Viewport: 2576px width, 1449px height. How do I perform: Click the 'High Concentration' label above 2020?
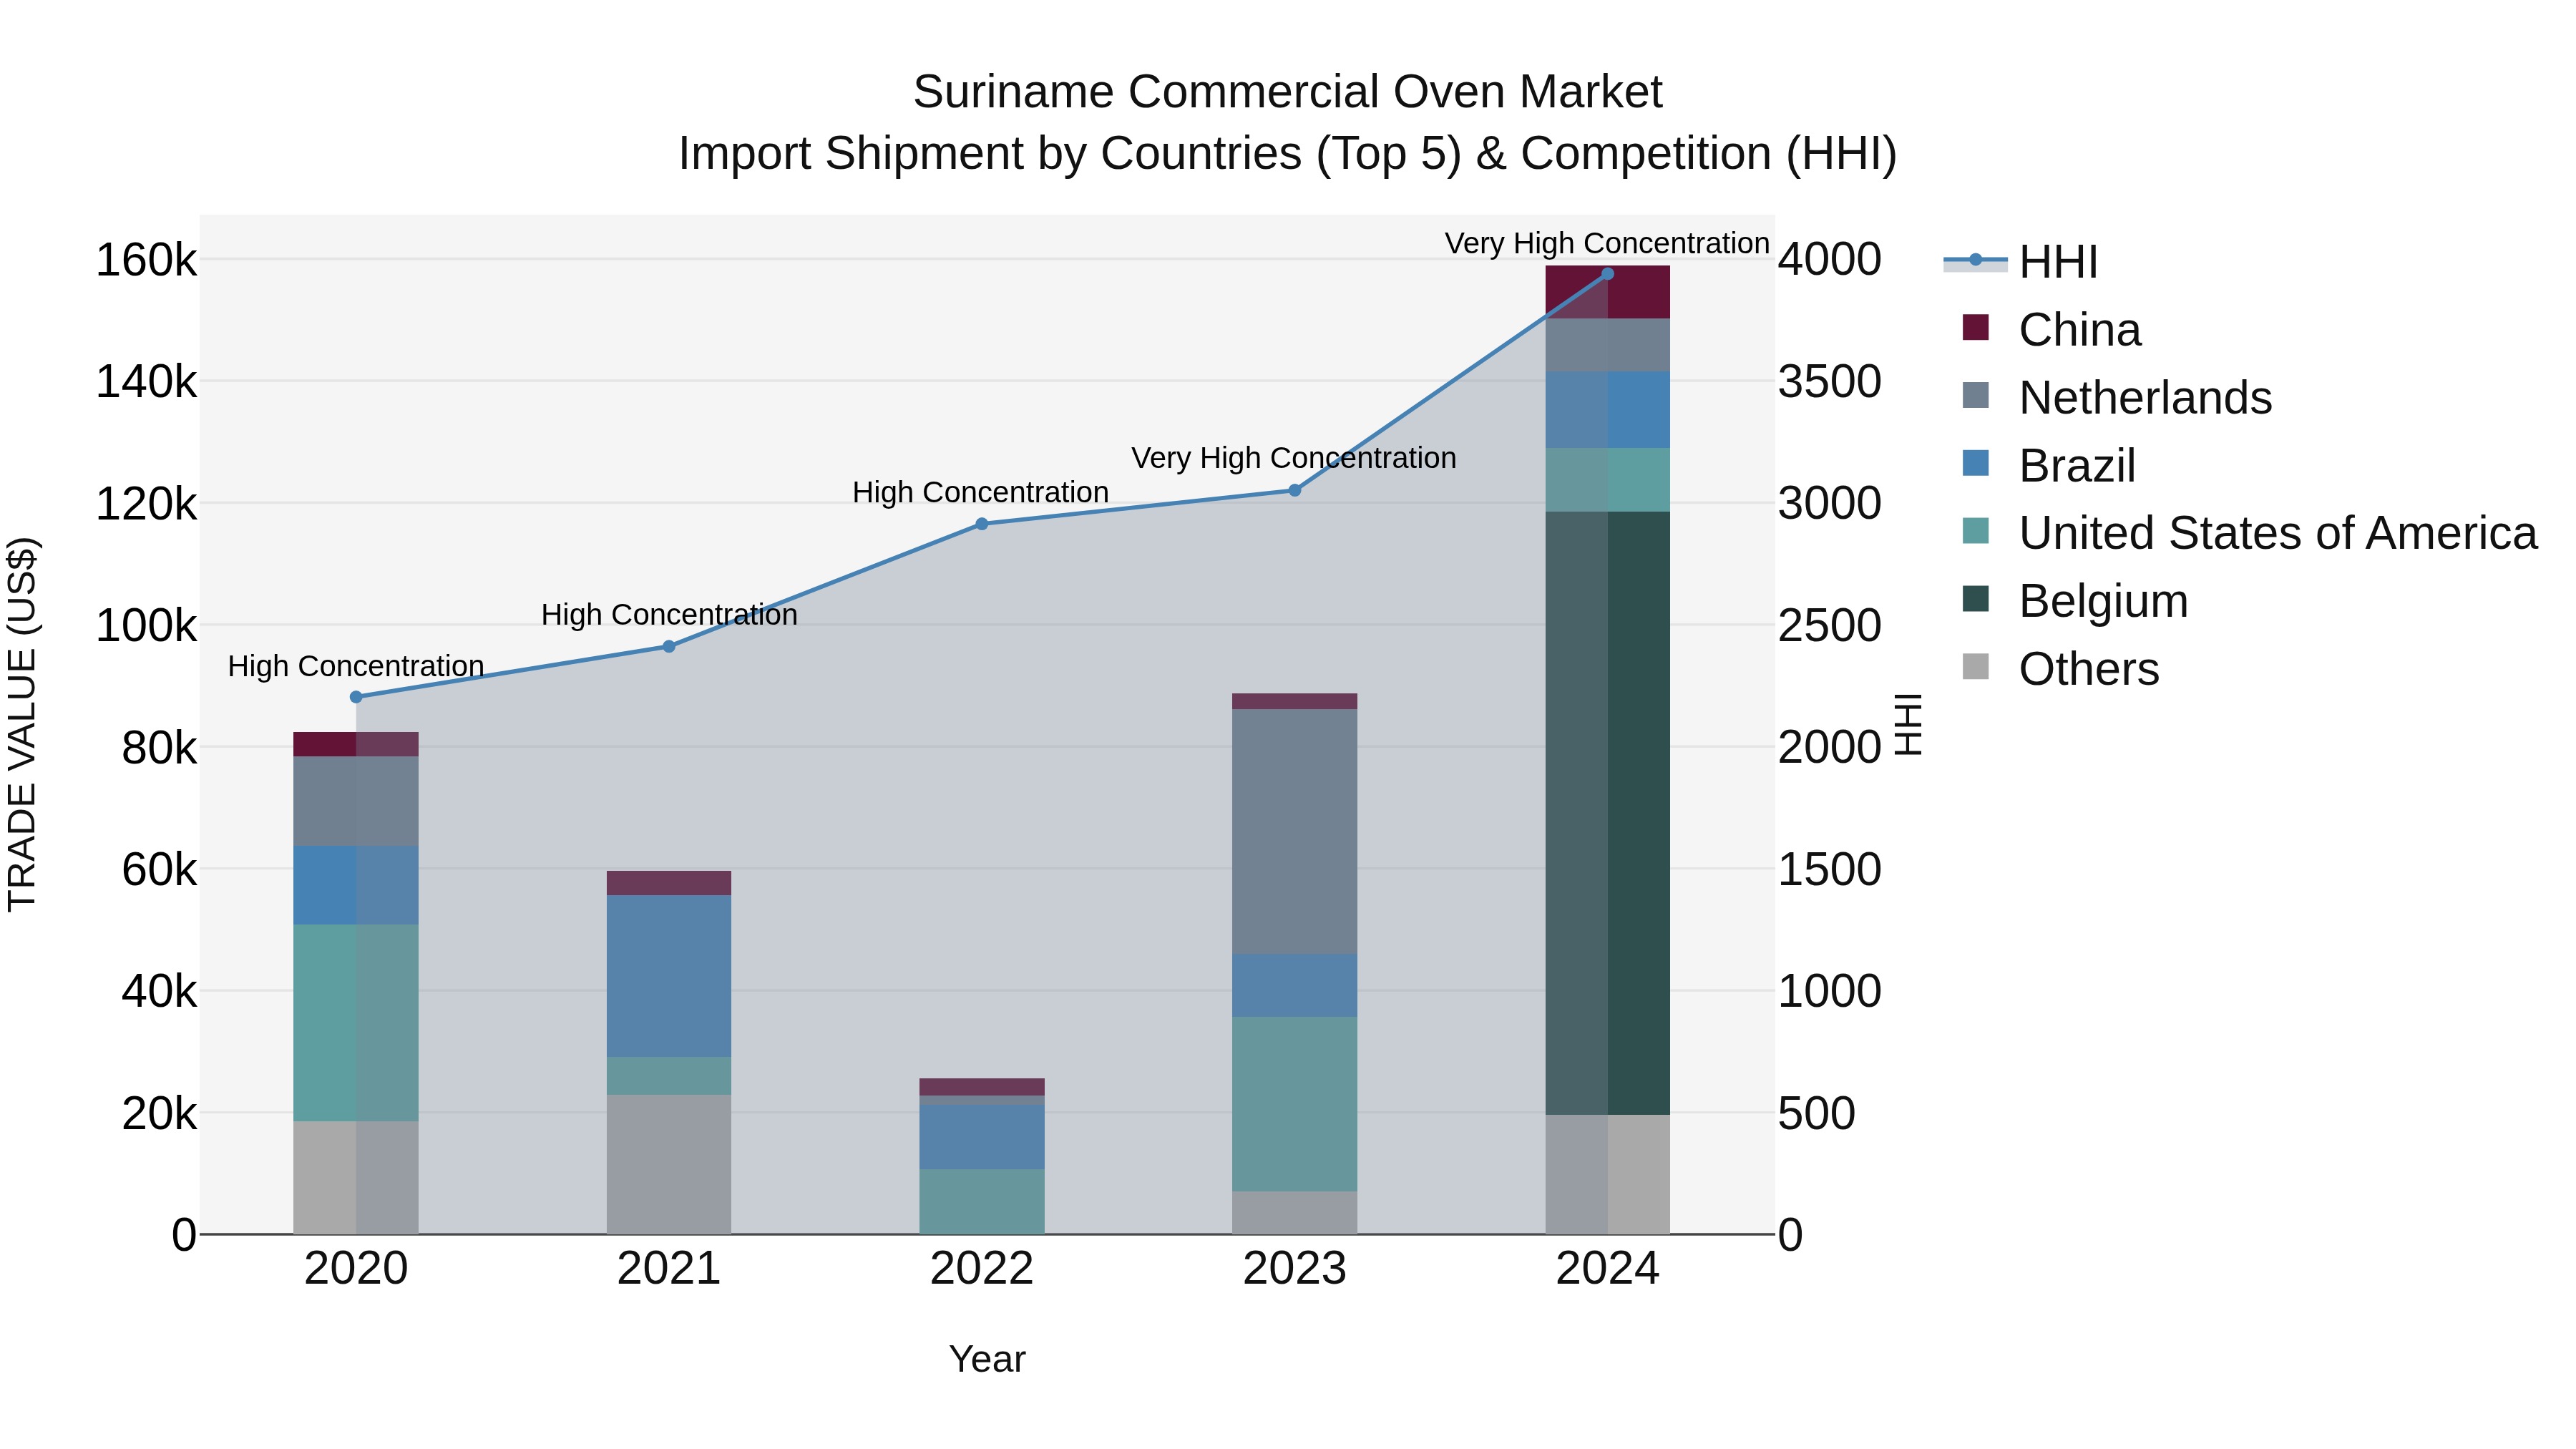pyautogui.click(x=356, y=666)
